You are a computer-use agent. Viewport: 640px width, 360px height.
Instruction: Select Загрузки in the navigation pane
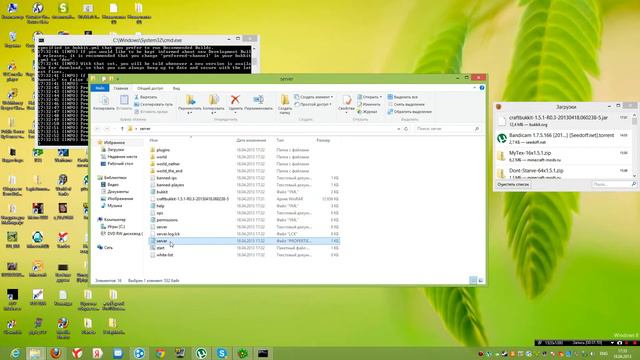[x=116, y=150]
